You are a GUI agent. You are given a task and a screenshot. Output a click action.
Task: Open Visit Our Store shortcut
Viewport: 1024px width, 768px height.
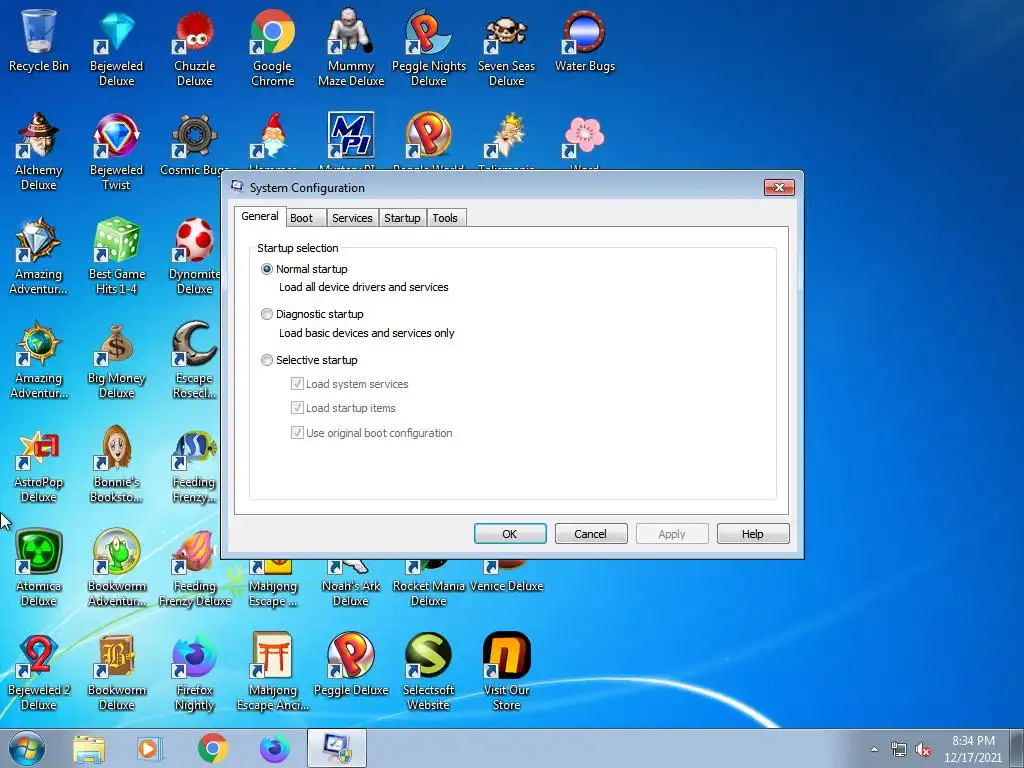[x=507, y=671]
